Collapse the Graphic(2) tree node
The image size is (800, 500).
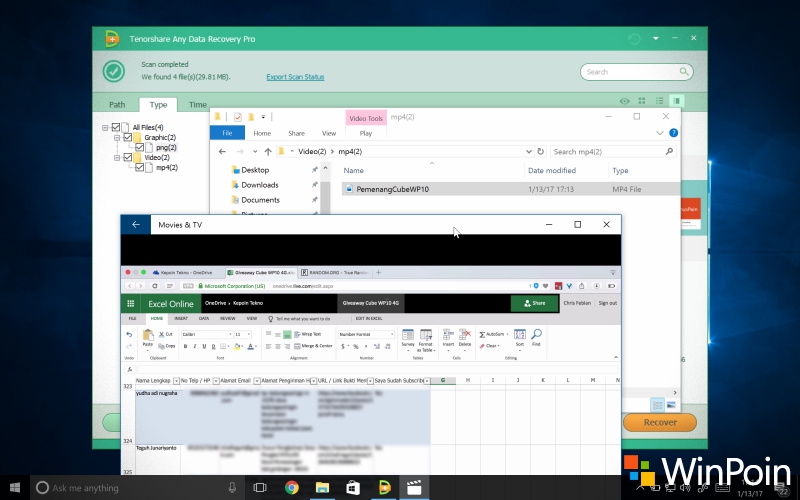[x=117, y=138]
